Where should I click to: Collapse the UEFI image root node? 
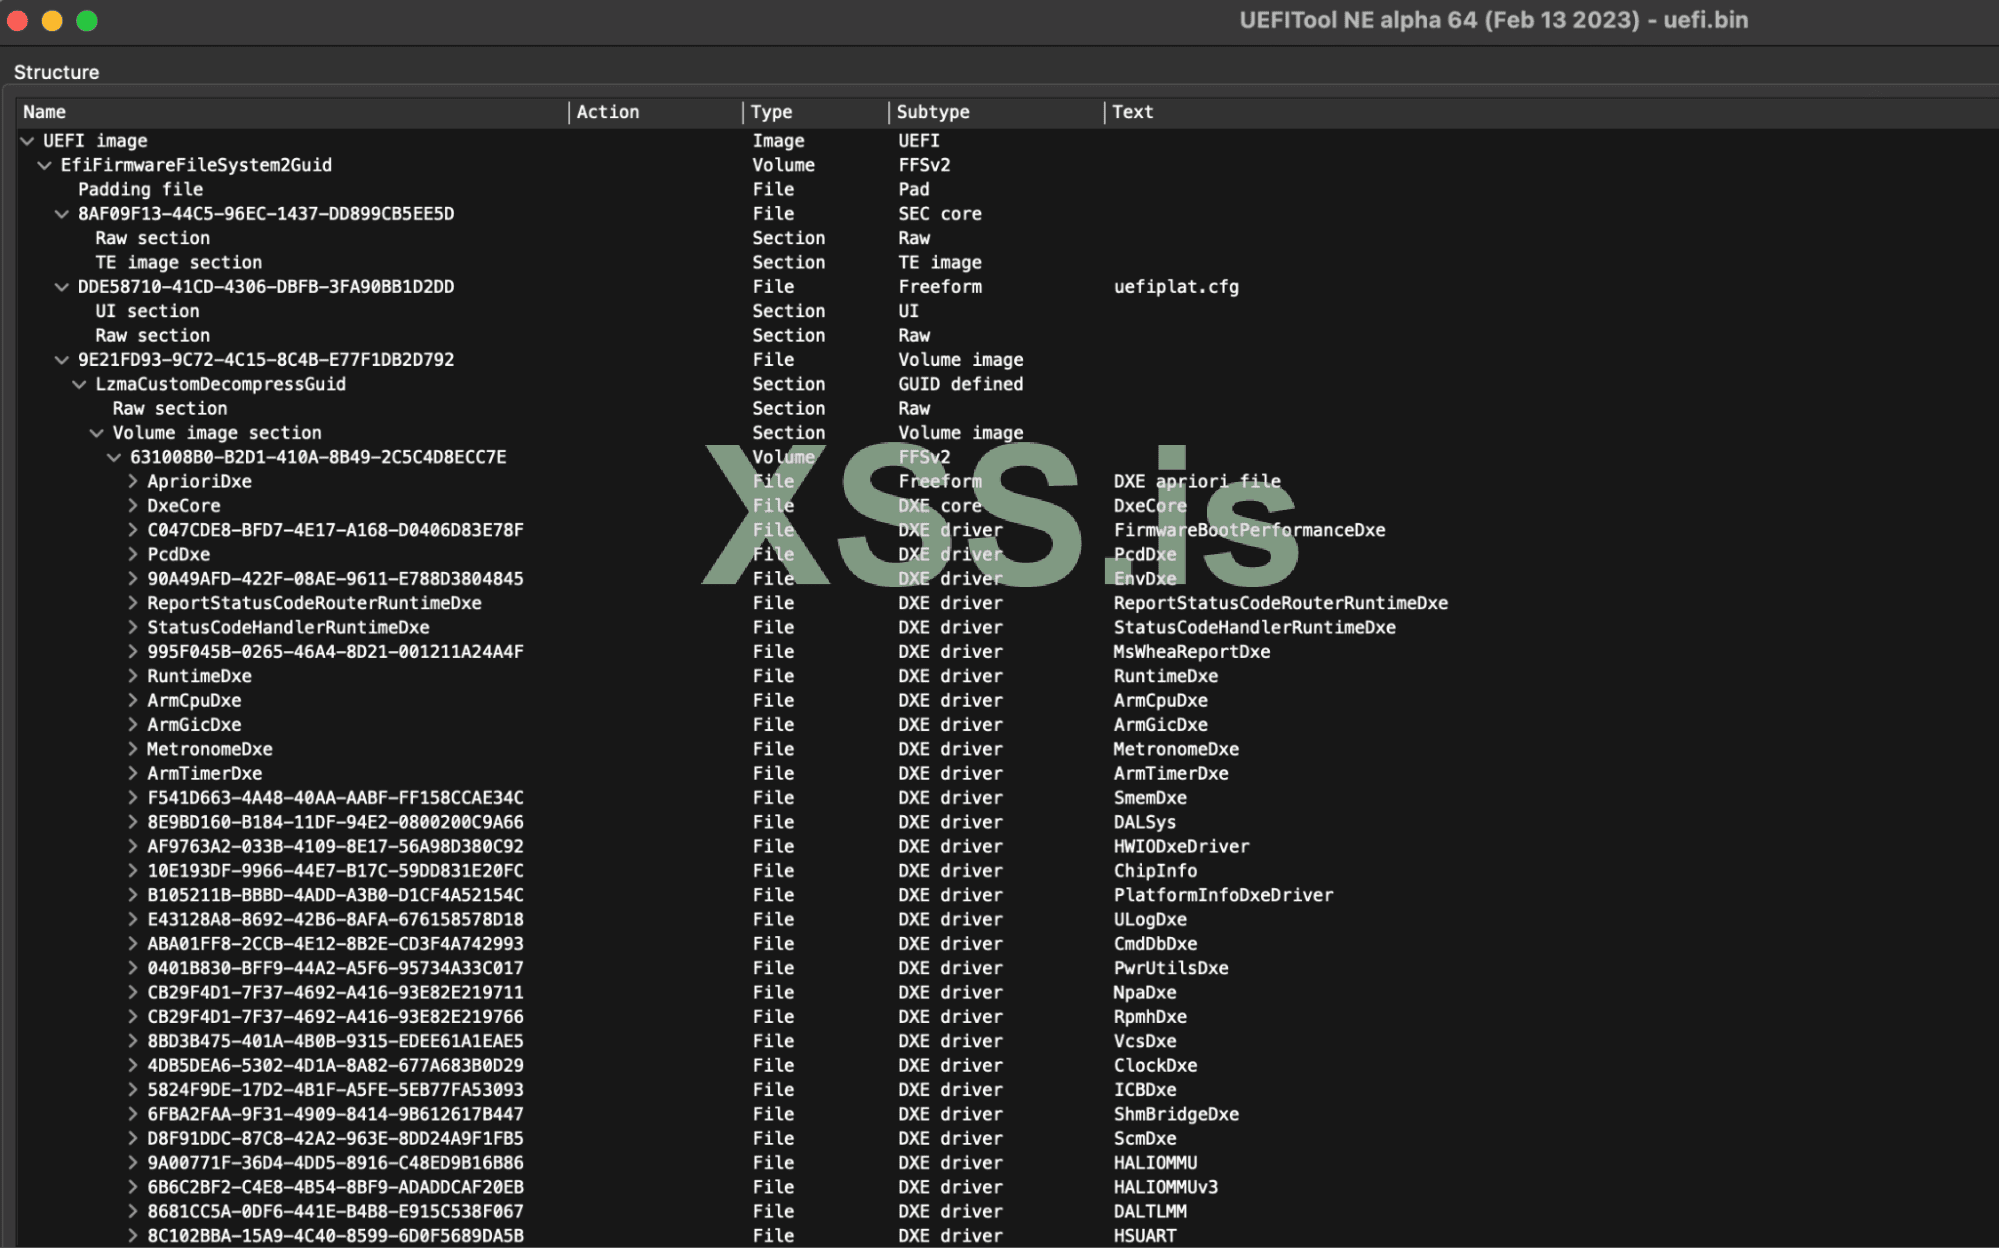pyautogui.click(x=27, y=141)
